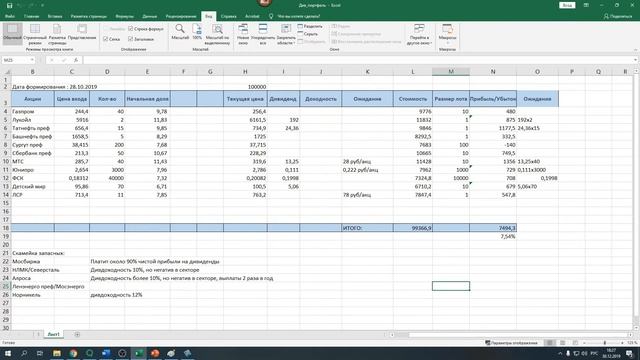The width and height of the screenshot is (640, 360).
Task: Open the Name Box dropdown arrow
Action: point(32,60)
